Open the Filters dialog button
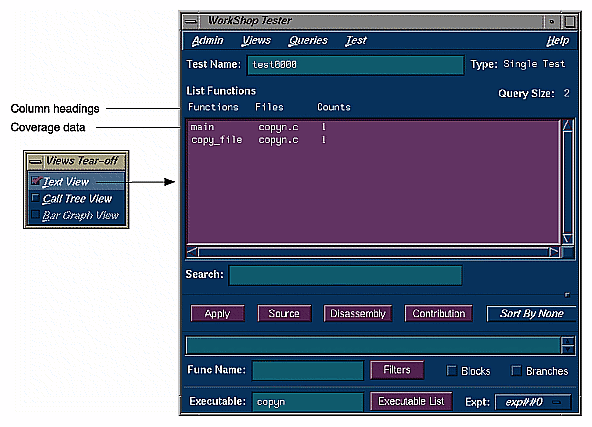The height and width of the screenshot is (427, 592). [x=397, y=370]
